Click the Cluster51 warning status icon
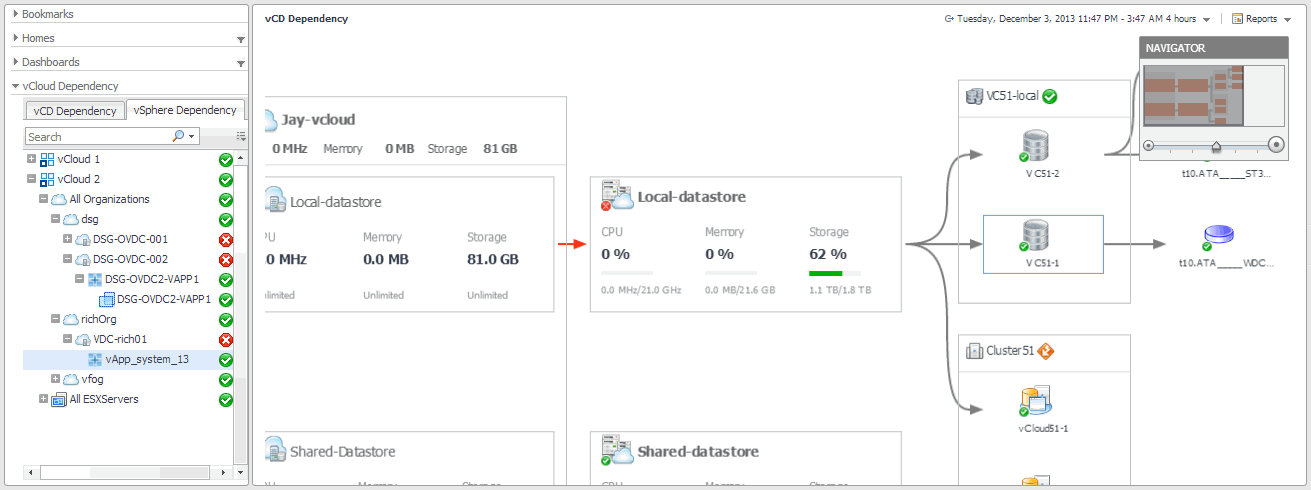The height and width of the screenshot is (490, 1311). point(1048,351)
